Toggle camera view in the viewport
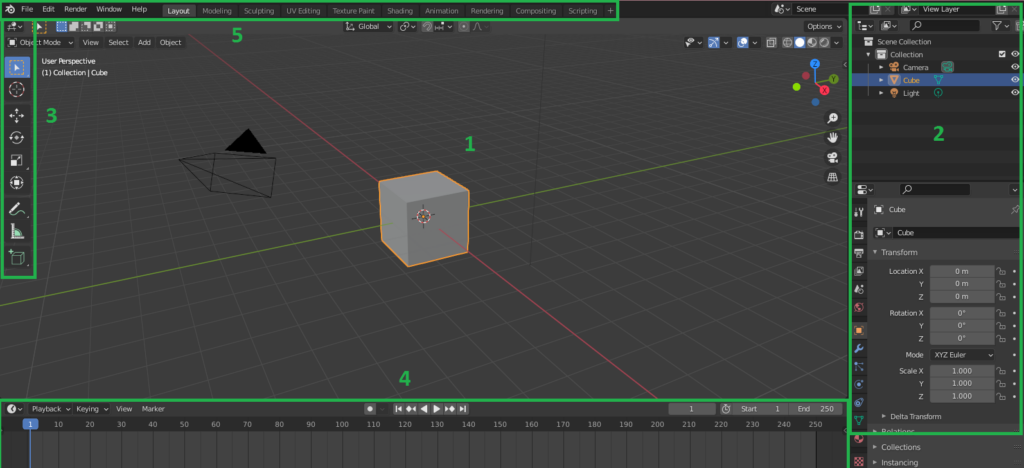Viewport: 1024px width, 468px height. [832, 157]
